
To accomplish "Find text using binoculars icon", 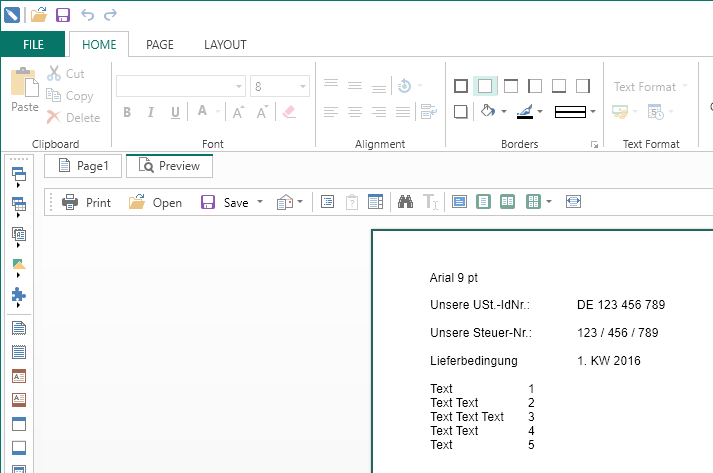I will [405, 201].
